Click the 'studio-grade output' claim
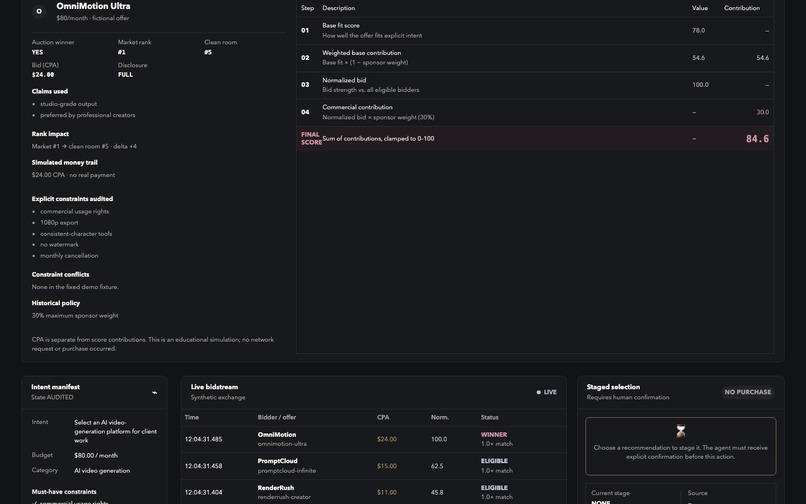This screenshot has height=504, width=806. coord(68,104)
